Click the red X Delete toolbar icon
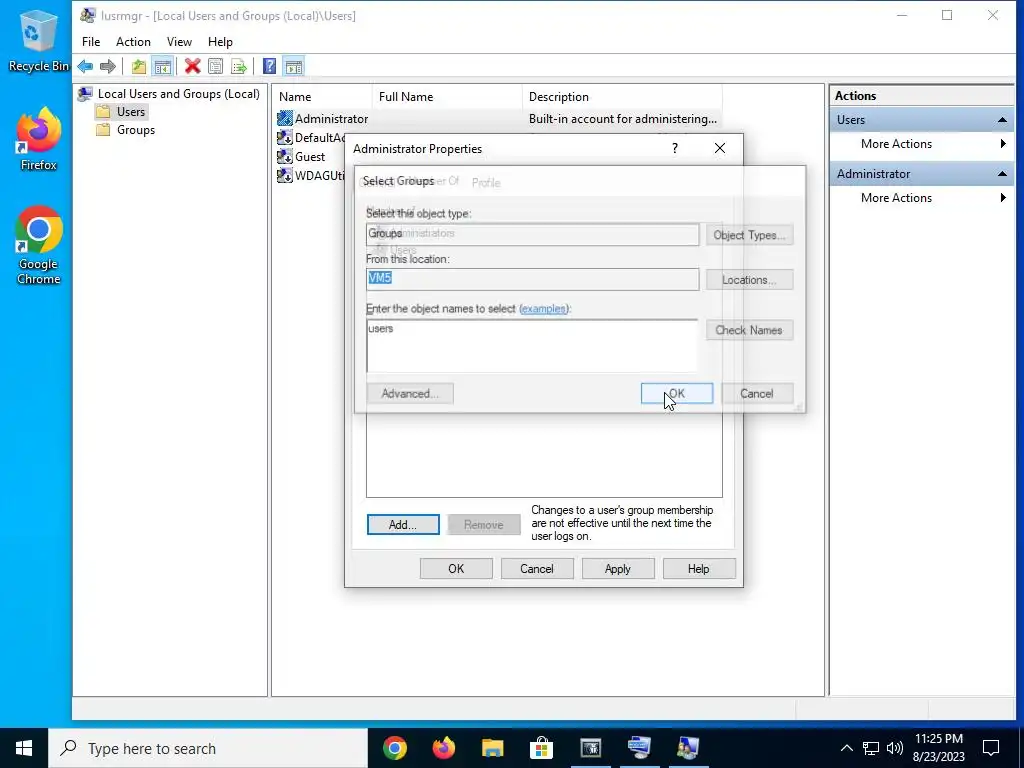Image resolution: width=1024 pixels, height=768 pixels. [192, 66]
